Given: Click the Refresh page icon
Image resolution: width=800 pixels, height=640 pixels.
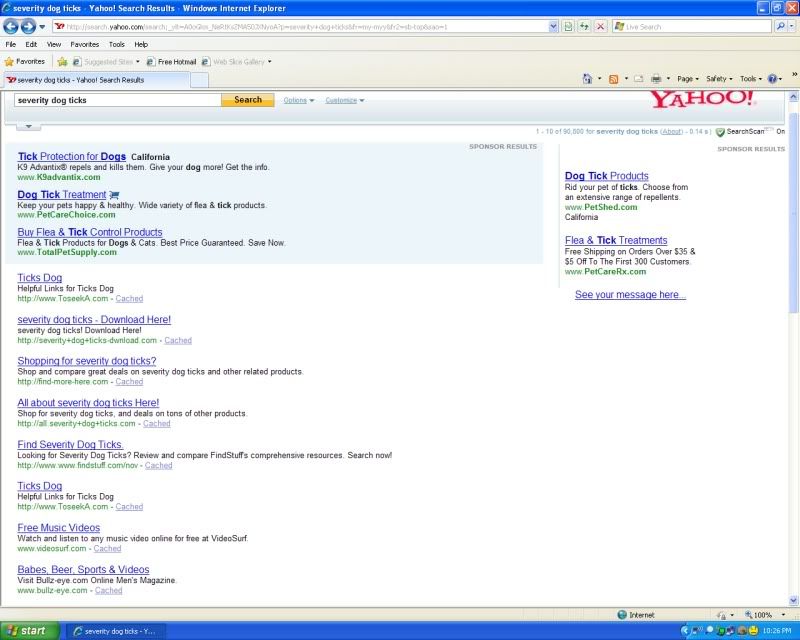Looking at the screenshot, I should point(584,26).
